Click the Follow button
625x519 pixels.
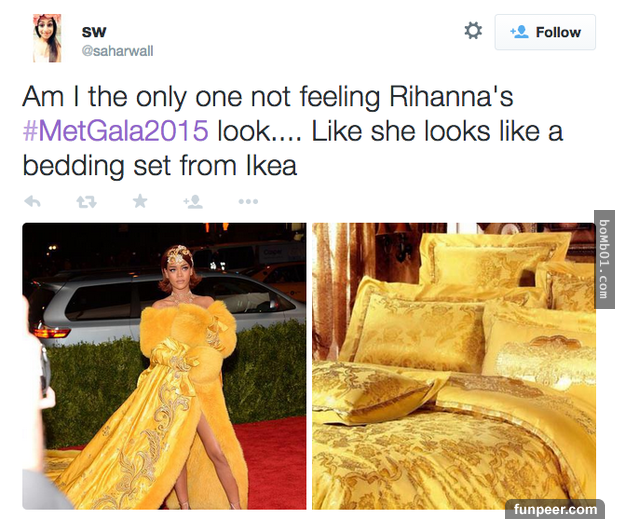(x=545, y=32)
